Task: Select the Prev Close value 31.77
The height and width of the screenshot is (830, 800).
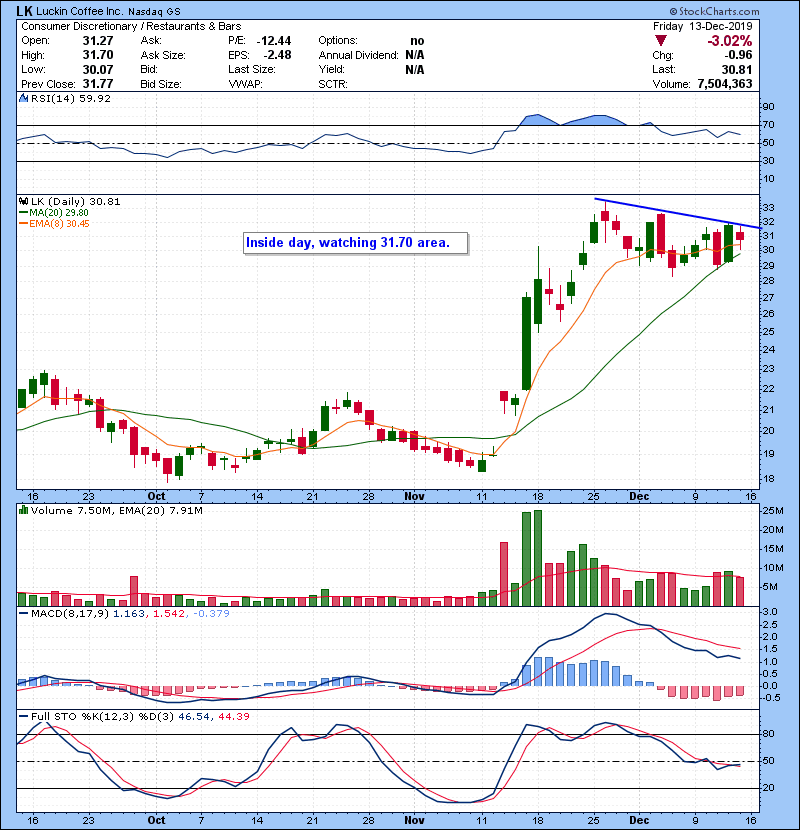Action: [x=98, y=84]
